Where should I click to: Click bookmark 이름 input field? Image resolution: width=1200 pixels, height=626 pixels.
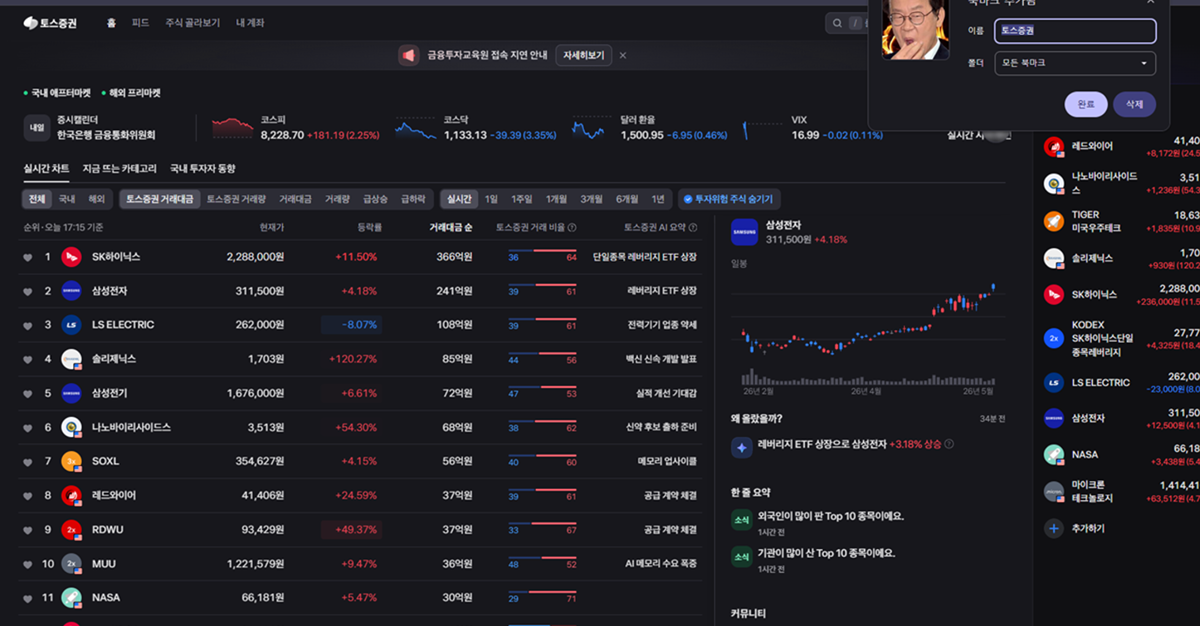[x=1075, y=31]
